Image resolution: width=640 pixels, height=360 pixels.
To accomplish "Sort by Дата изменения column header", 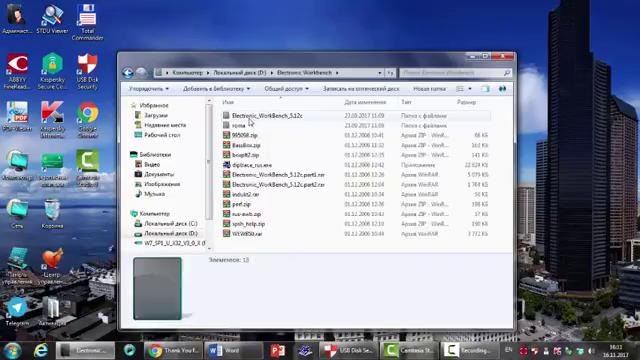I will point(365,102).
